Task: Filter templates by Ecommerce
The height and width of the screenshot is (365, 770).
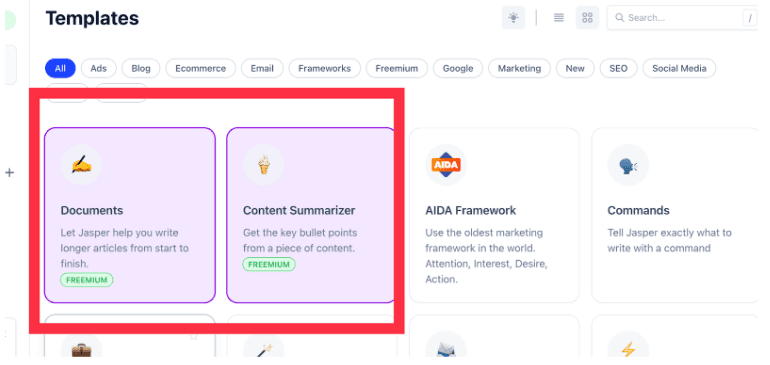Action: [200, 68]
